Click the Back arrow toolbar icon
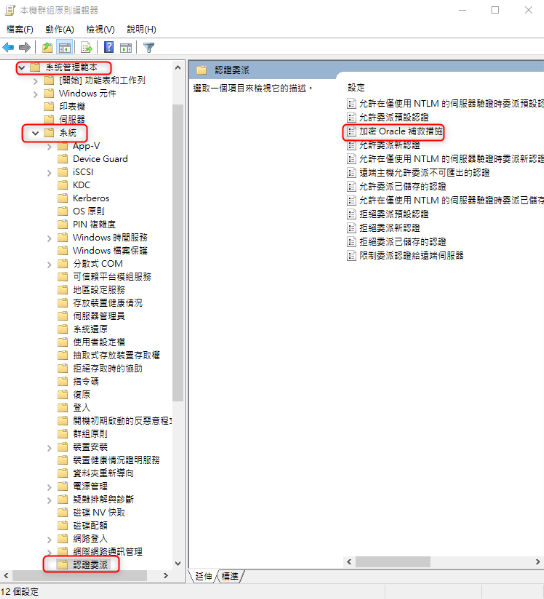Screen dimensions: 544x599 coord(8,47)
